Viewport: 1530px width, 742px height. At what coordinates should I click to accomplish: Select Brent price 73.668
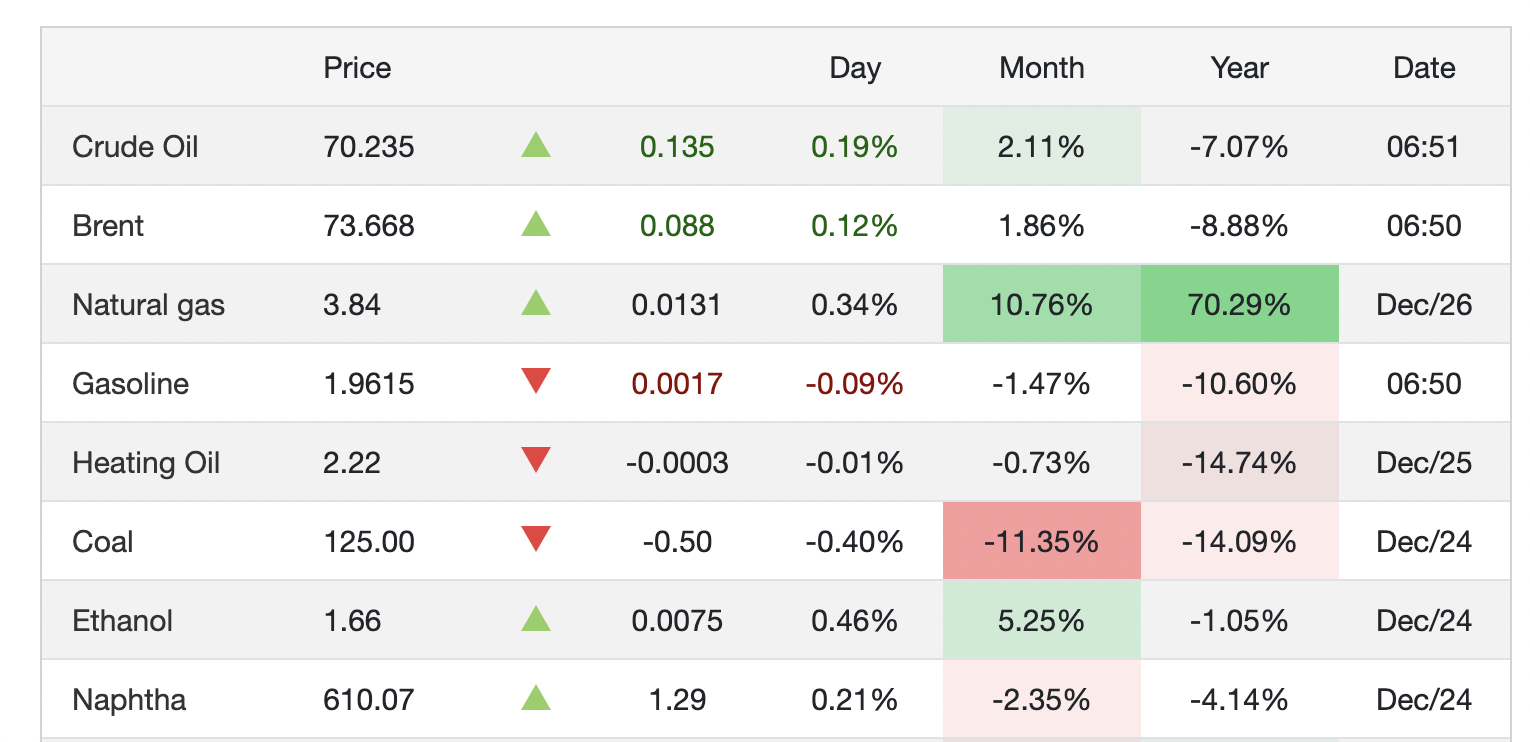(369, 226)
